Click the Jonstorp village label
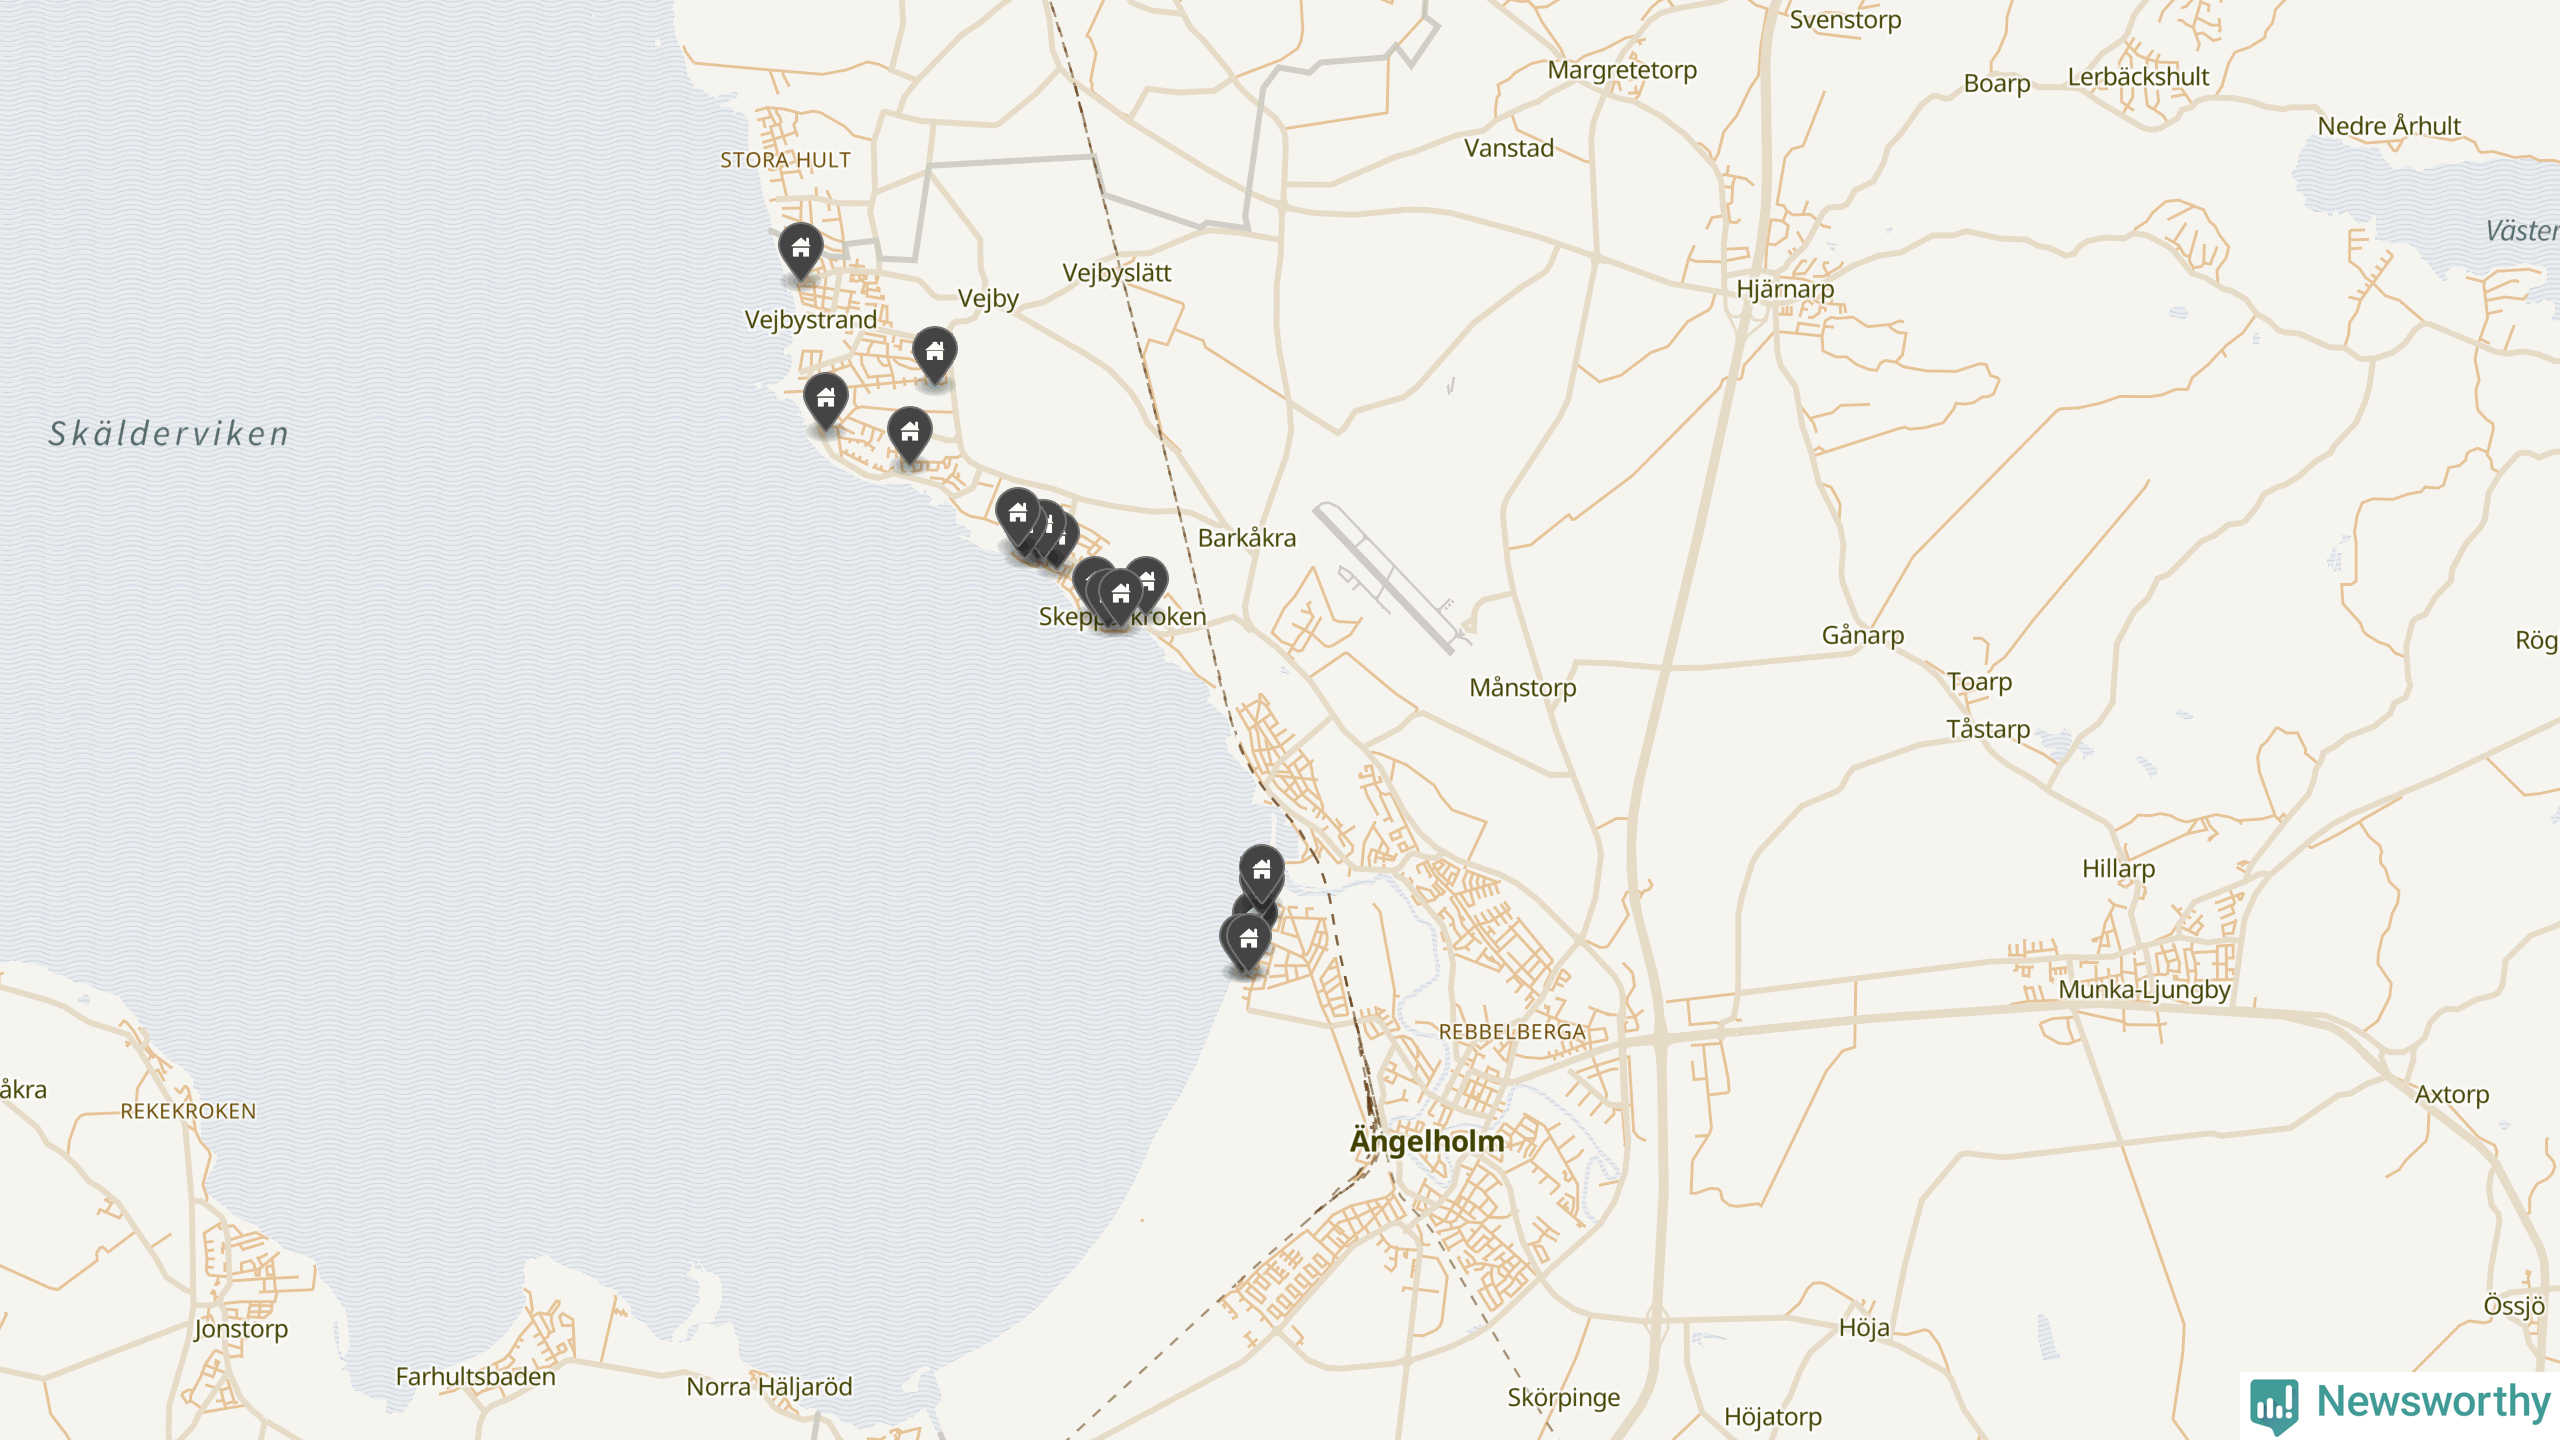Image resolution: width=2560 pixels, height=1440 pixels. pyautogui.click(x=241, y=1329)
